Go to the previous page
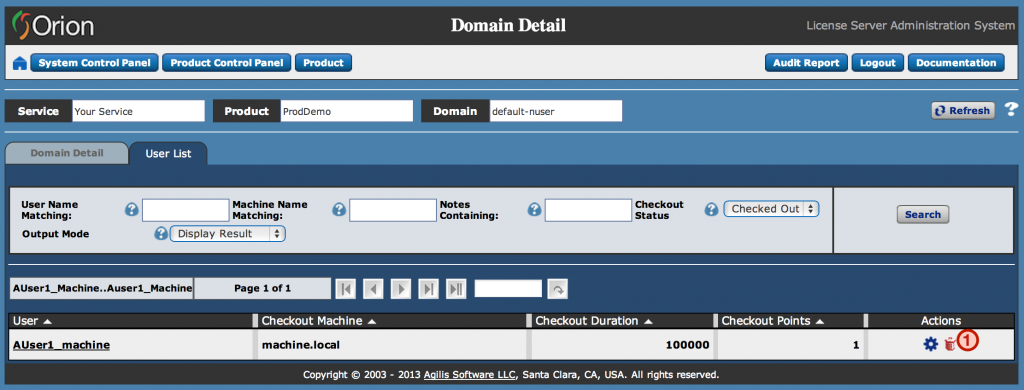The image size is (1024, 390). (x=373, y=289)
